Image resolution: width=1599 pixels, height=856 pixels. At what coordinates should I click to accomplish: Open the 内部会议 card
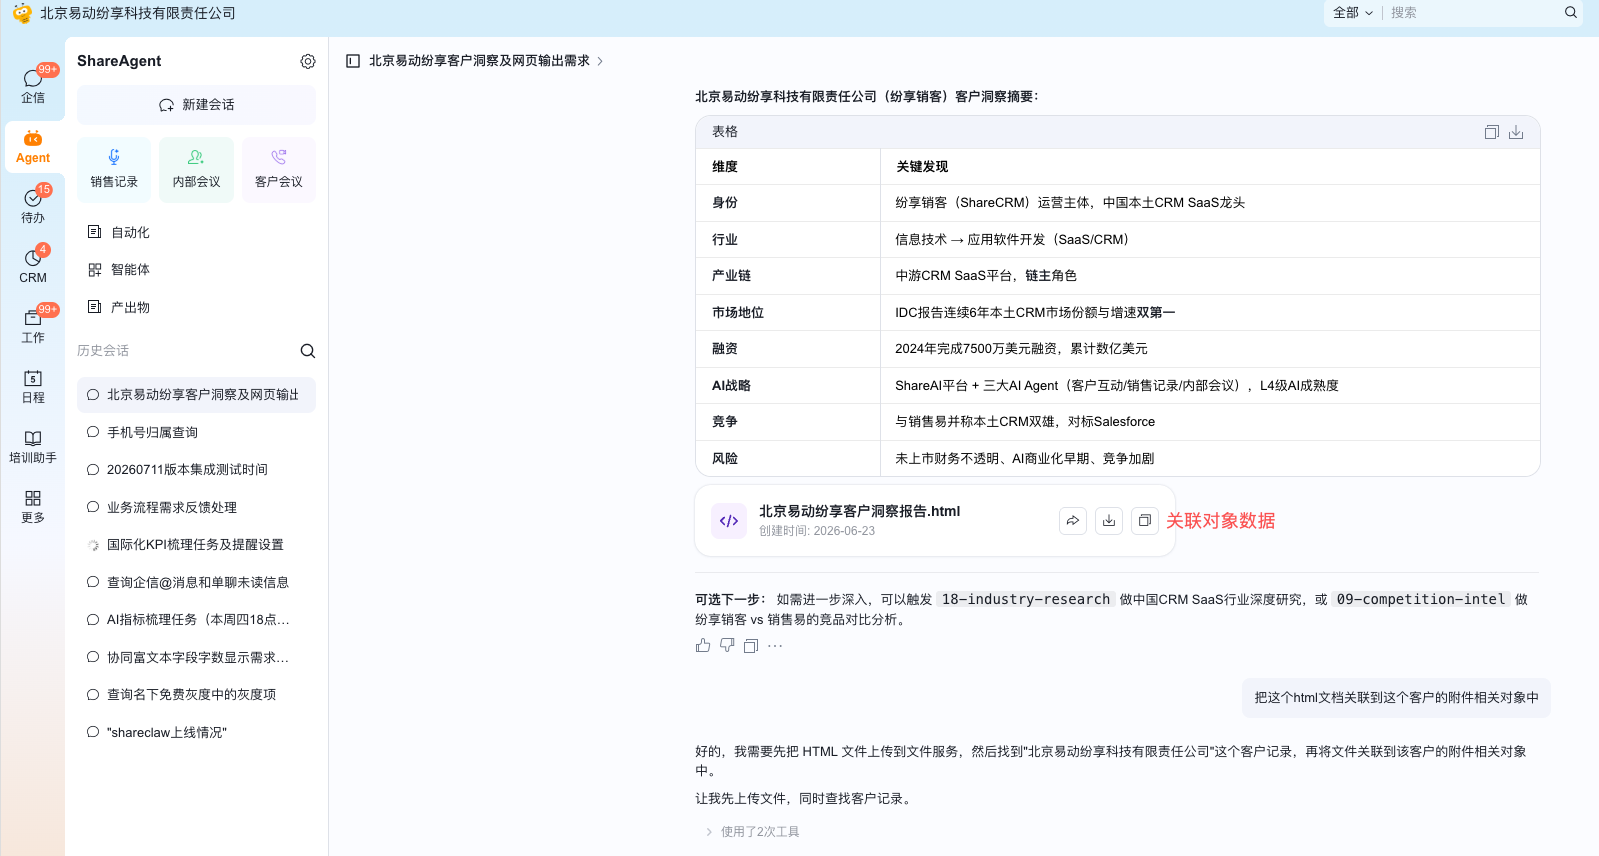point(196,169)
